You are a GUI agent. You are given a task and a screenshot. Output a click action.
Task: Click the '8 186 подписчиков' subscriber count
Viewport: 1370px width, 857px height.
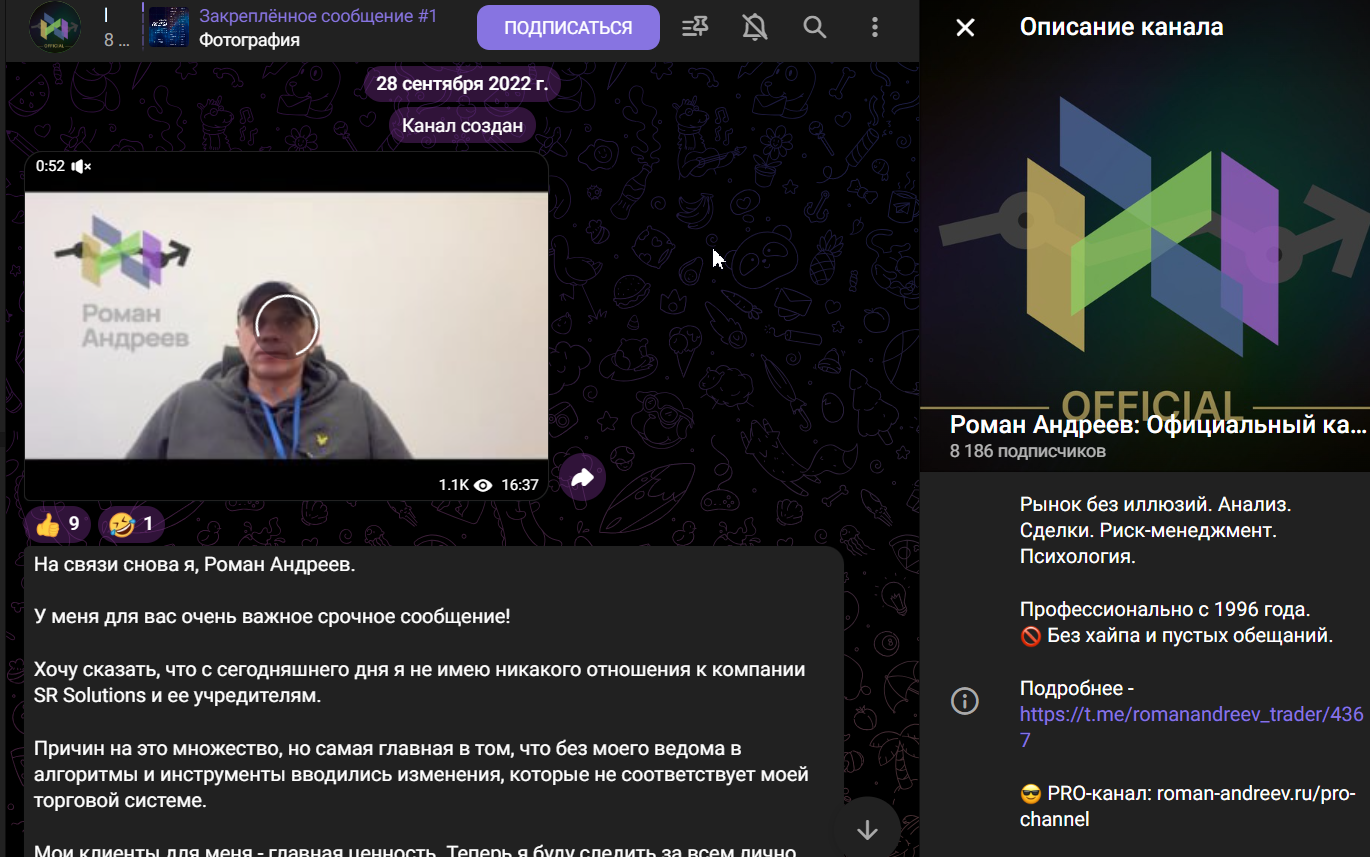click(x=1028, y=451)
